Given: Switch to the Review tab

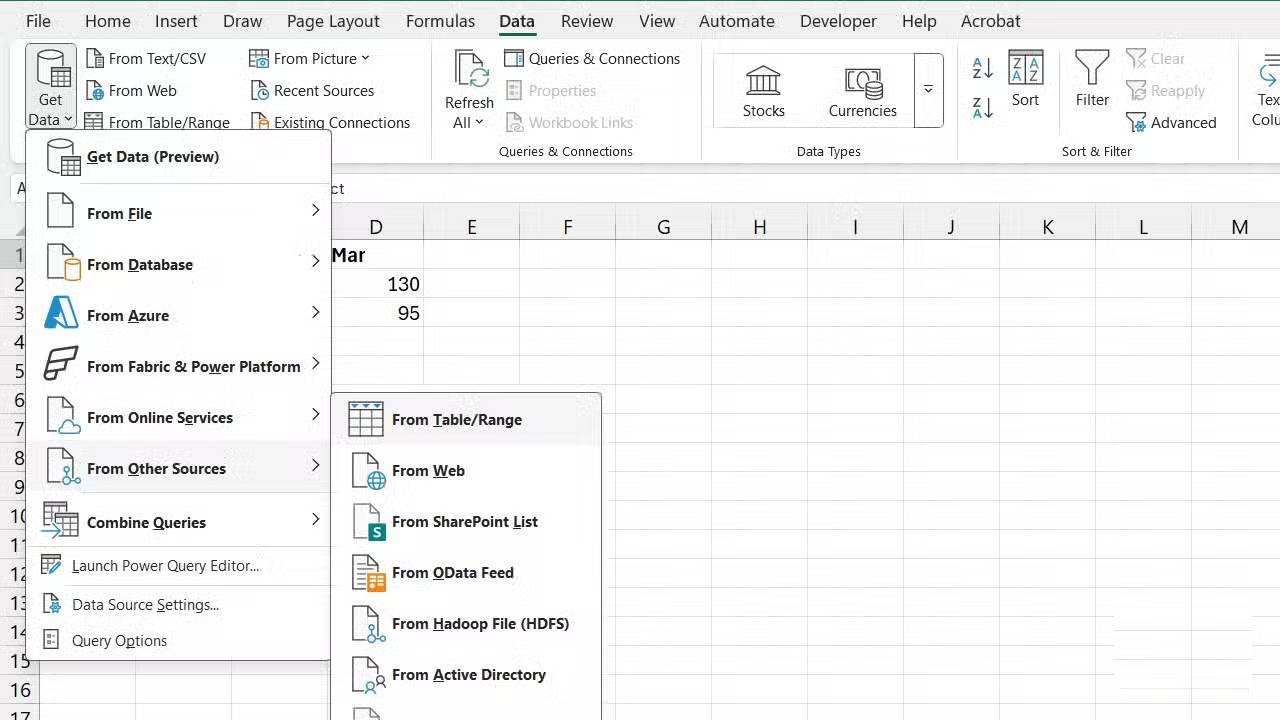Looking at the screenshot, I should point(587,21).
